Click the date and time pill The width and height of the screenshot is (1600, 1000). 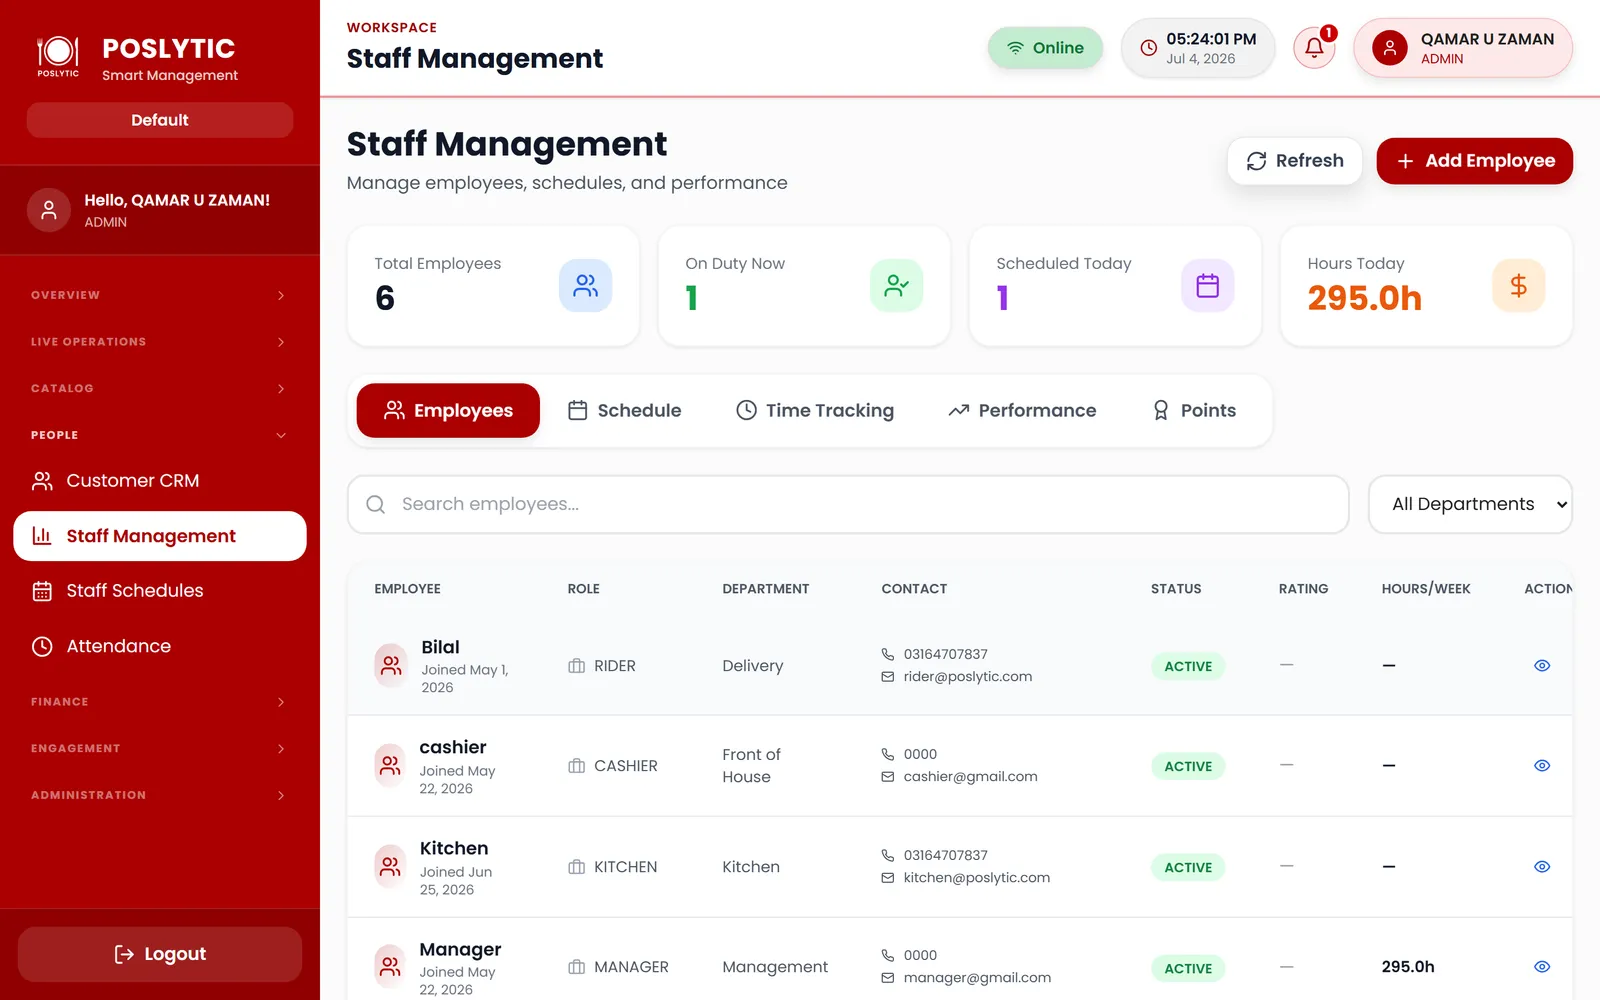[x=1198, y=48]
